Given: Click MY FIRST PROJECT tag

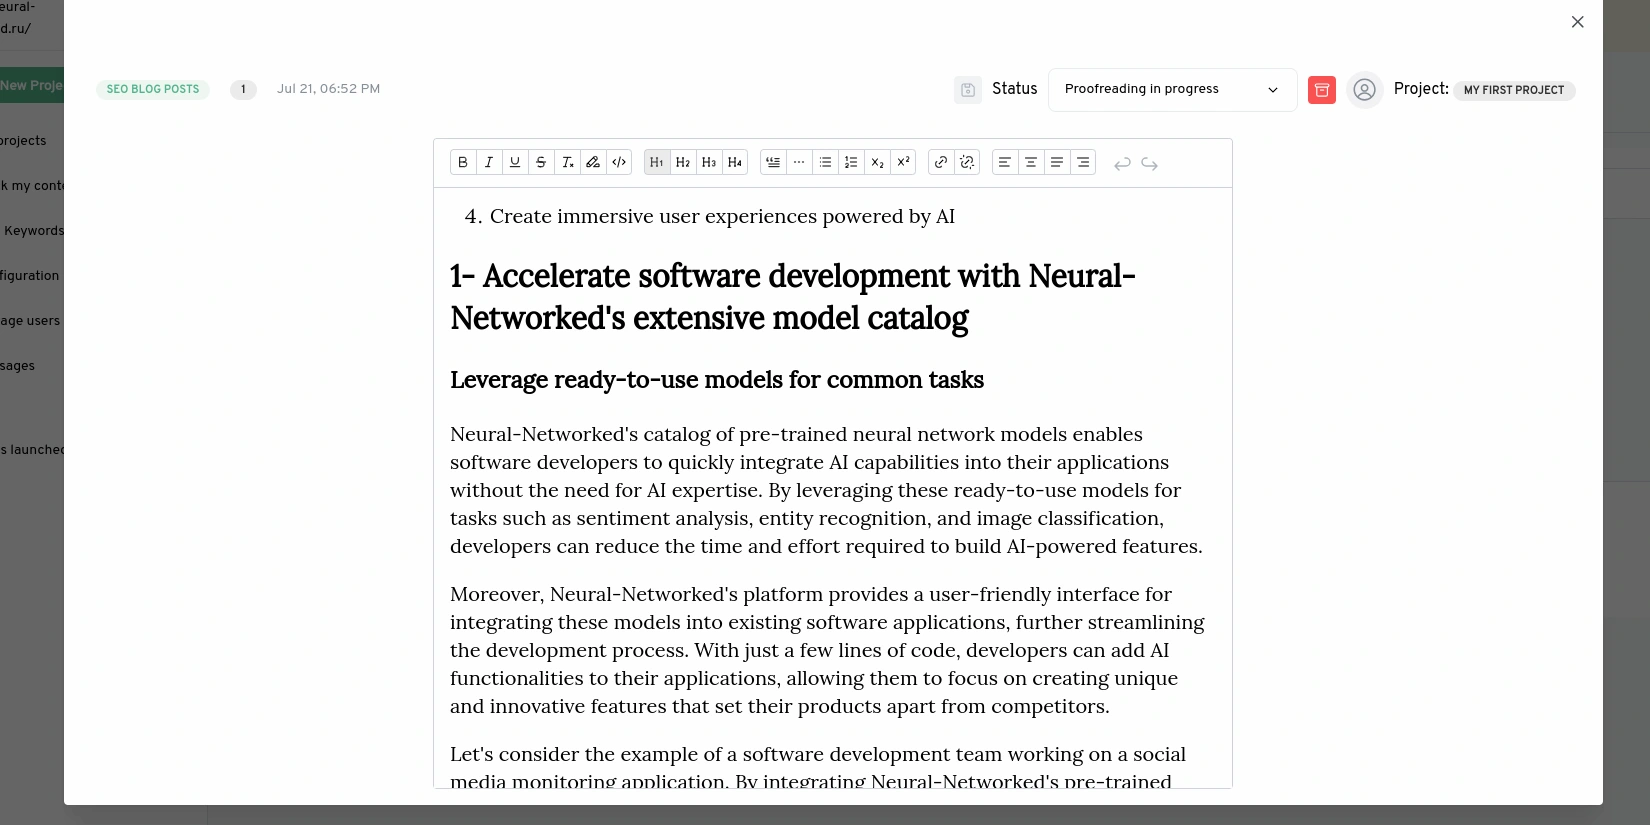Looking at the screenshot, I should point(1513,90).
